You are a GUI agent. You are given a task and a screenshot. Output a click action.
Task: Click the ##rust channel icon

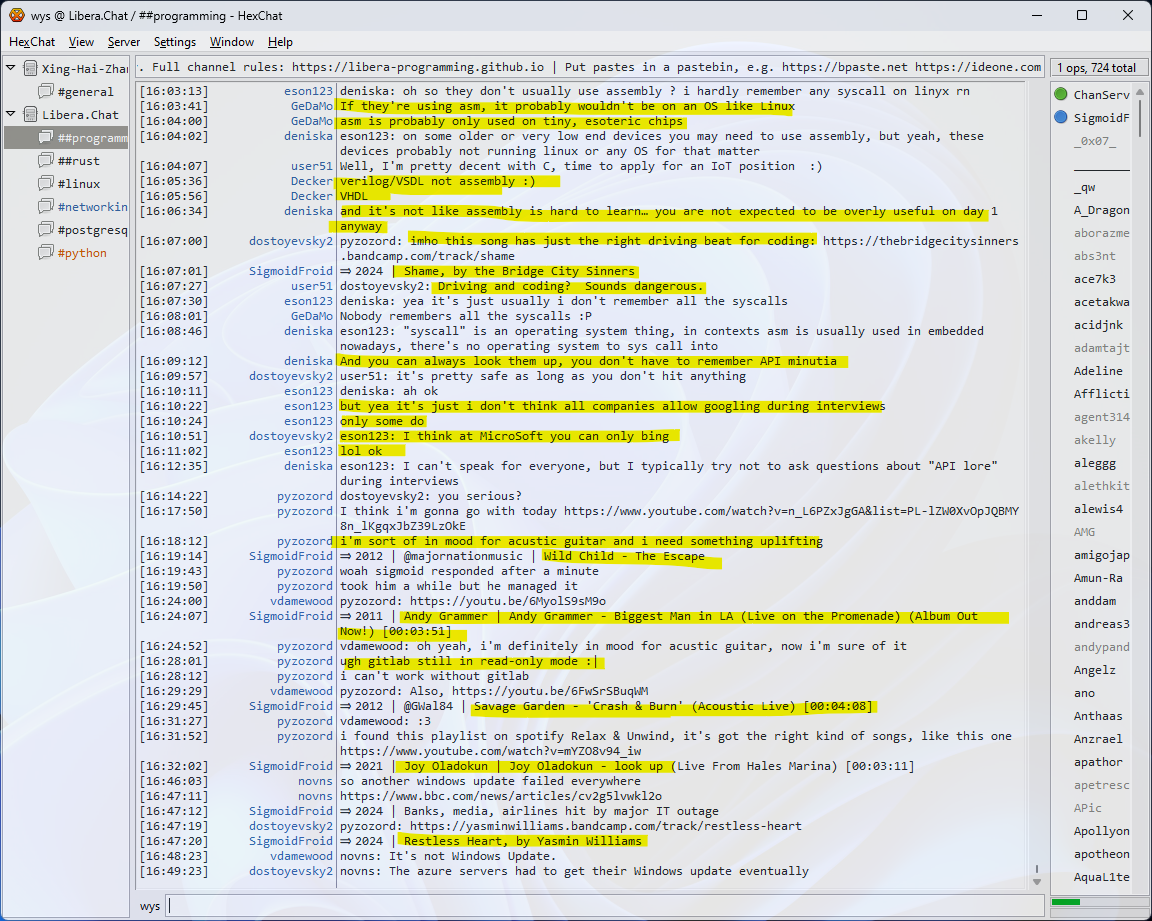46,161
